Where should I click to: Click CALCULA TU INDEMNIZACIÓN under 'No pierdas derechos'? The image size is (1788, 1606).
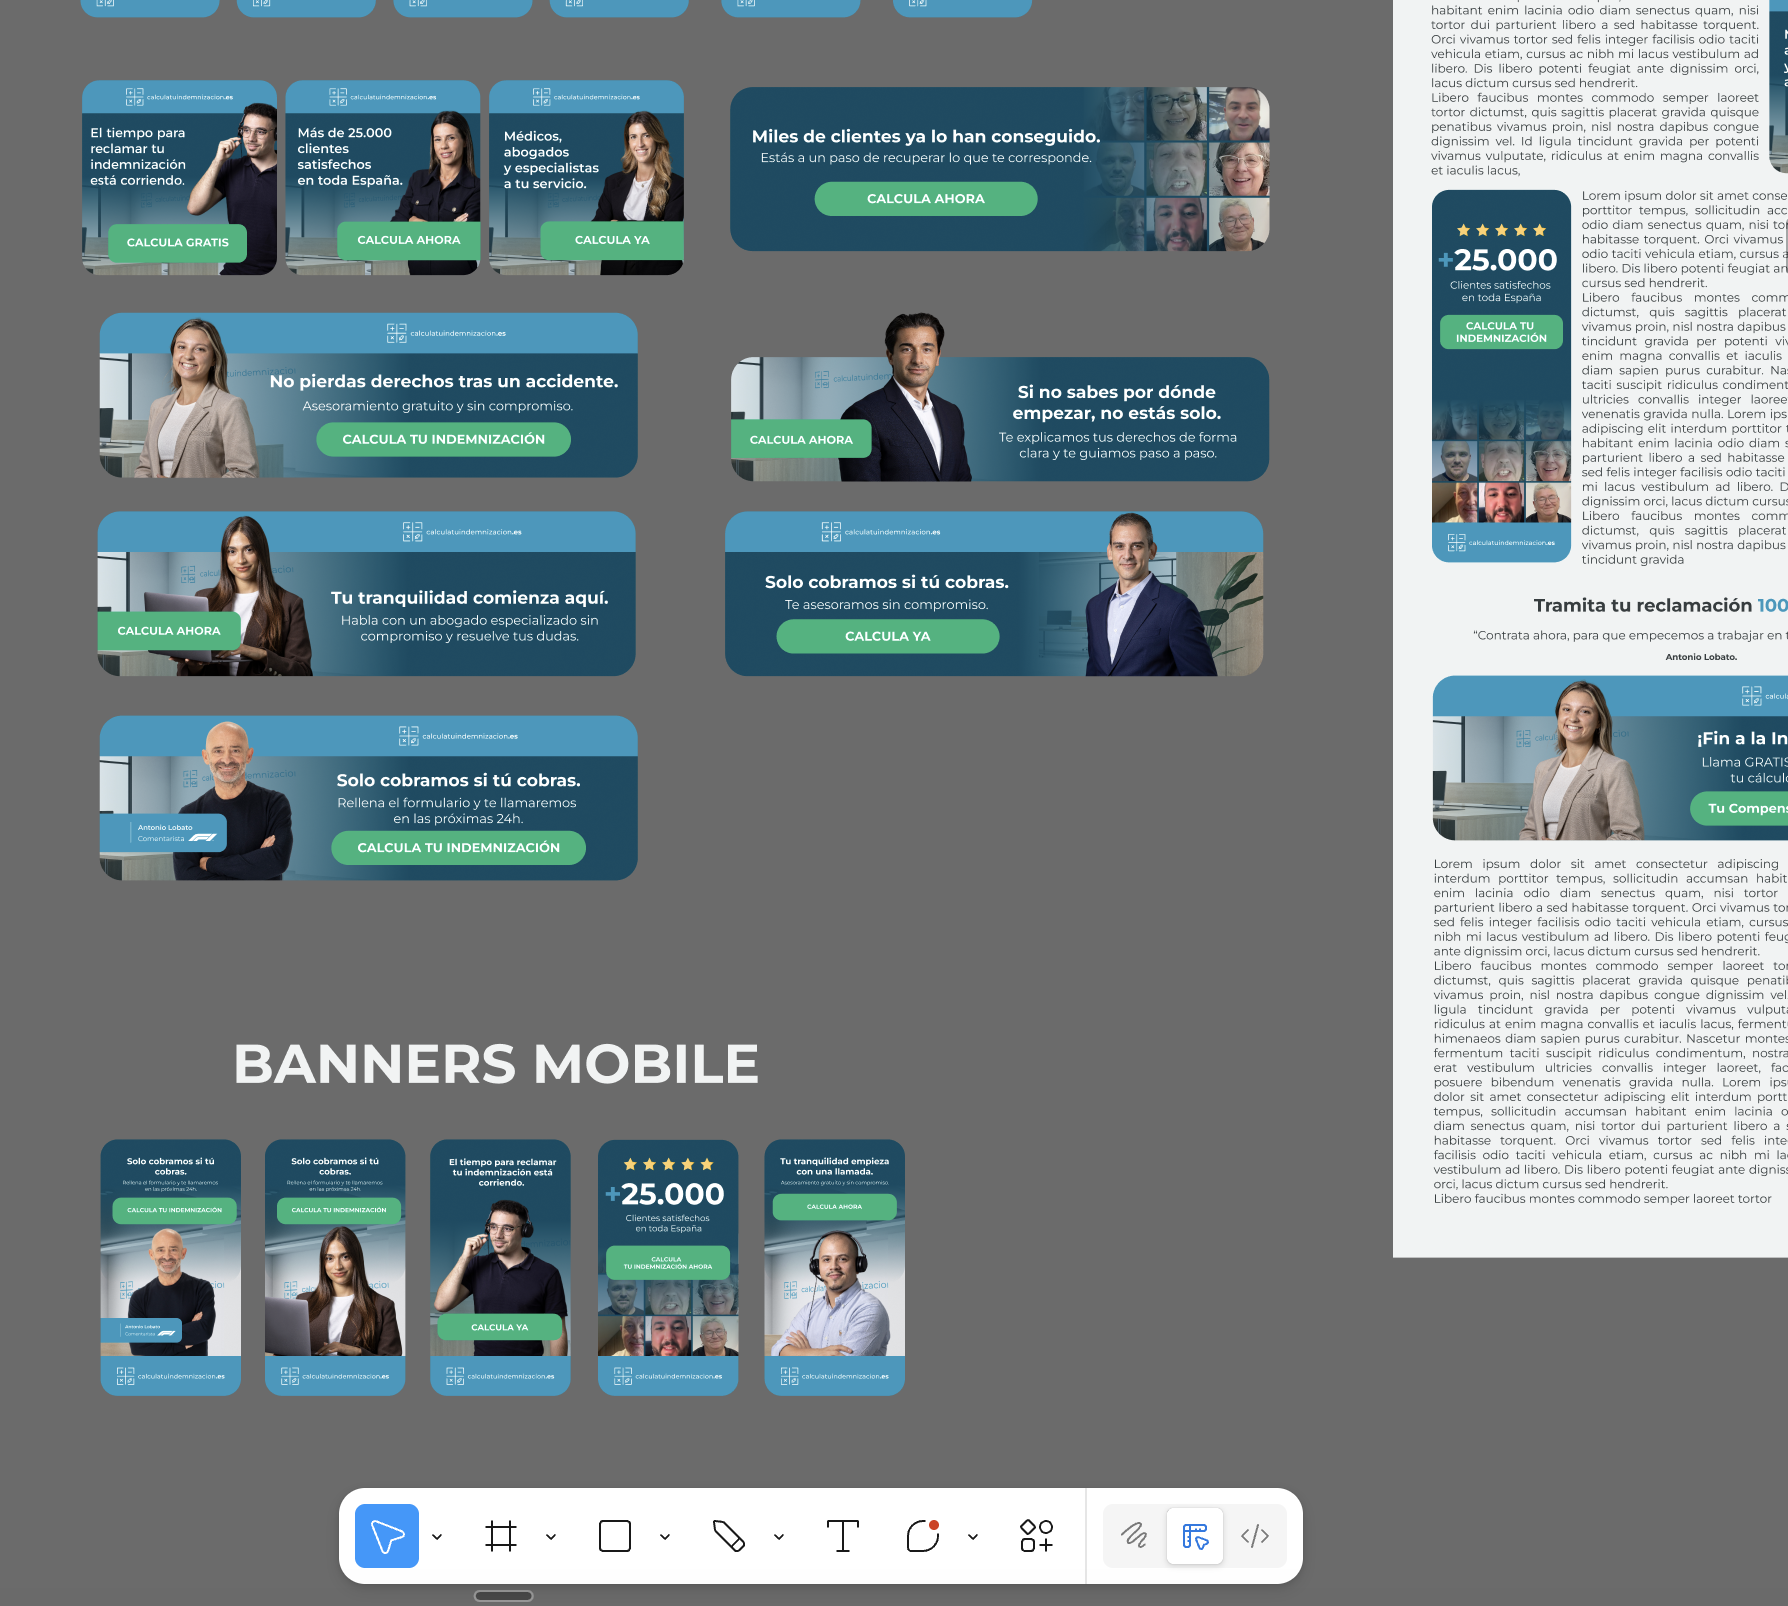point(444,440)
